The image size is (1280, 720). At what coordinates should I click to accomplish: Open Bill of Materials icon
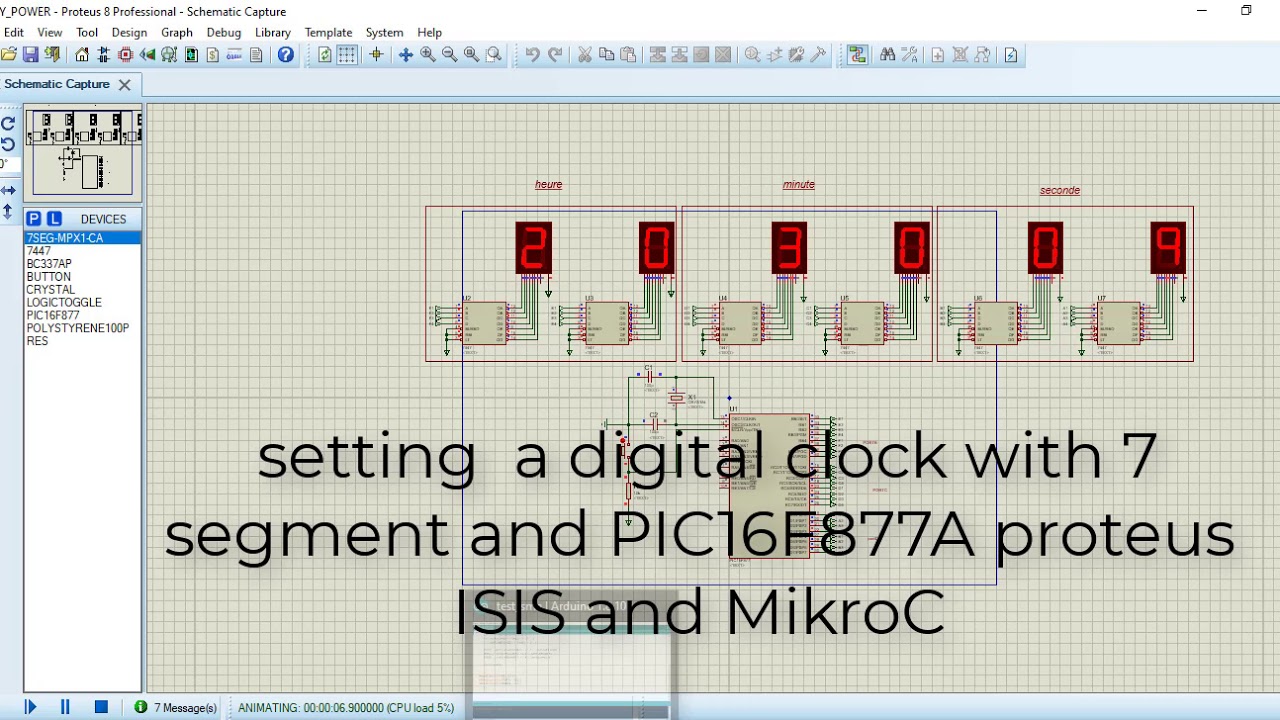(x=213, y=55)
